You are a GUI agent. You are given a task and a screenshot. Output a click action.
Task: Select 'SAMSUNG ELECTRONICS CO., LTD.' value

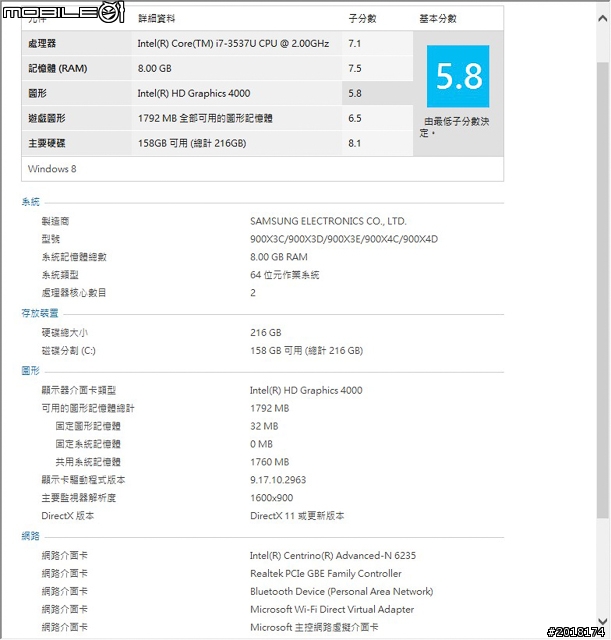pyautogui.click(x=328, y=221)
